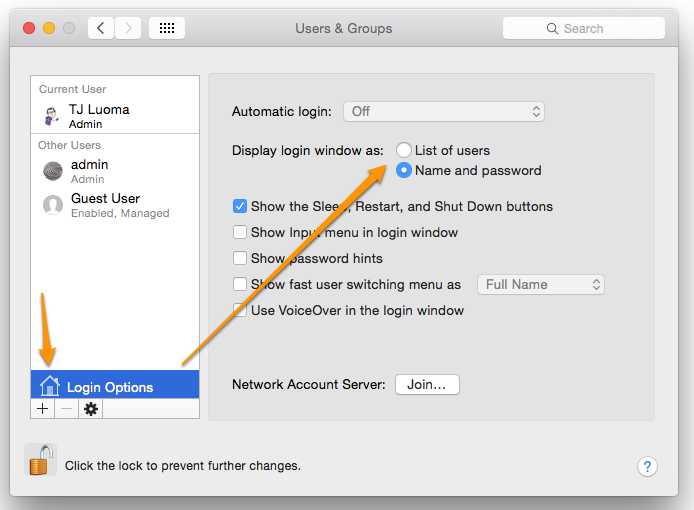This screenshot has width=694, height=510.
Task: Click the back navigation arrow
Action: coord(101,28)
